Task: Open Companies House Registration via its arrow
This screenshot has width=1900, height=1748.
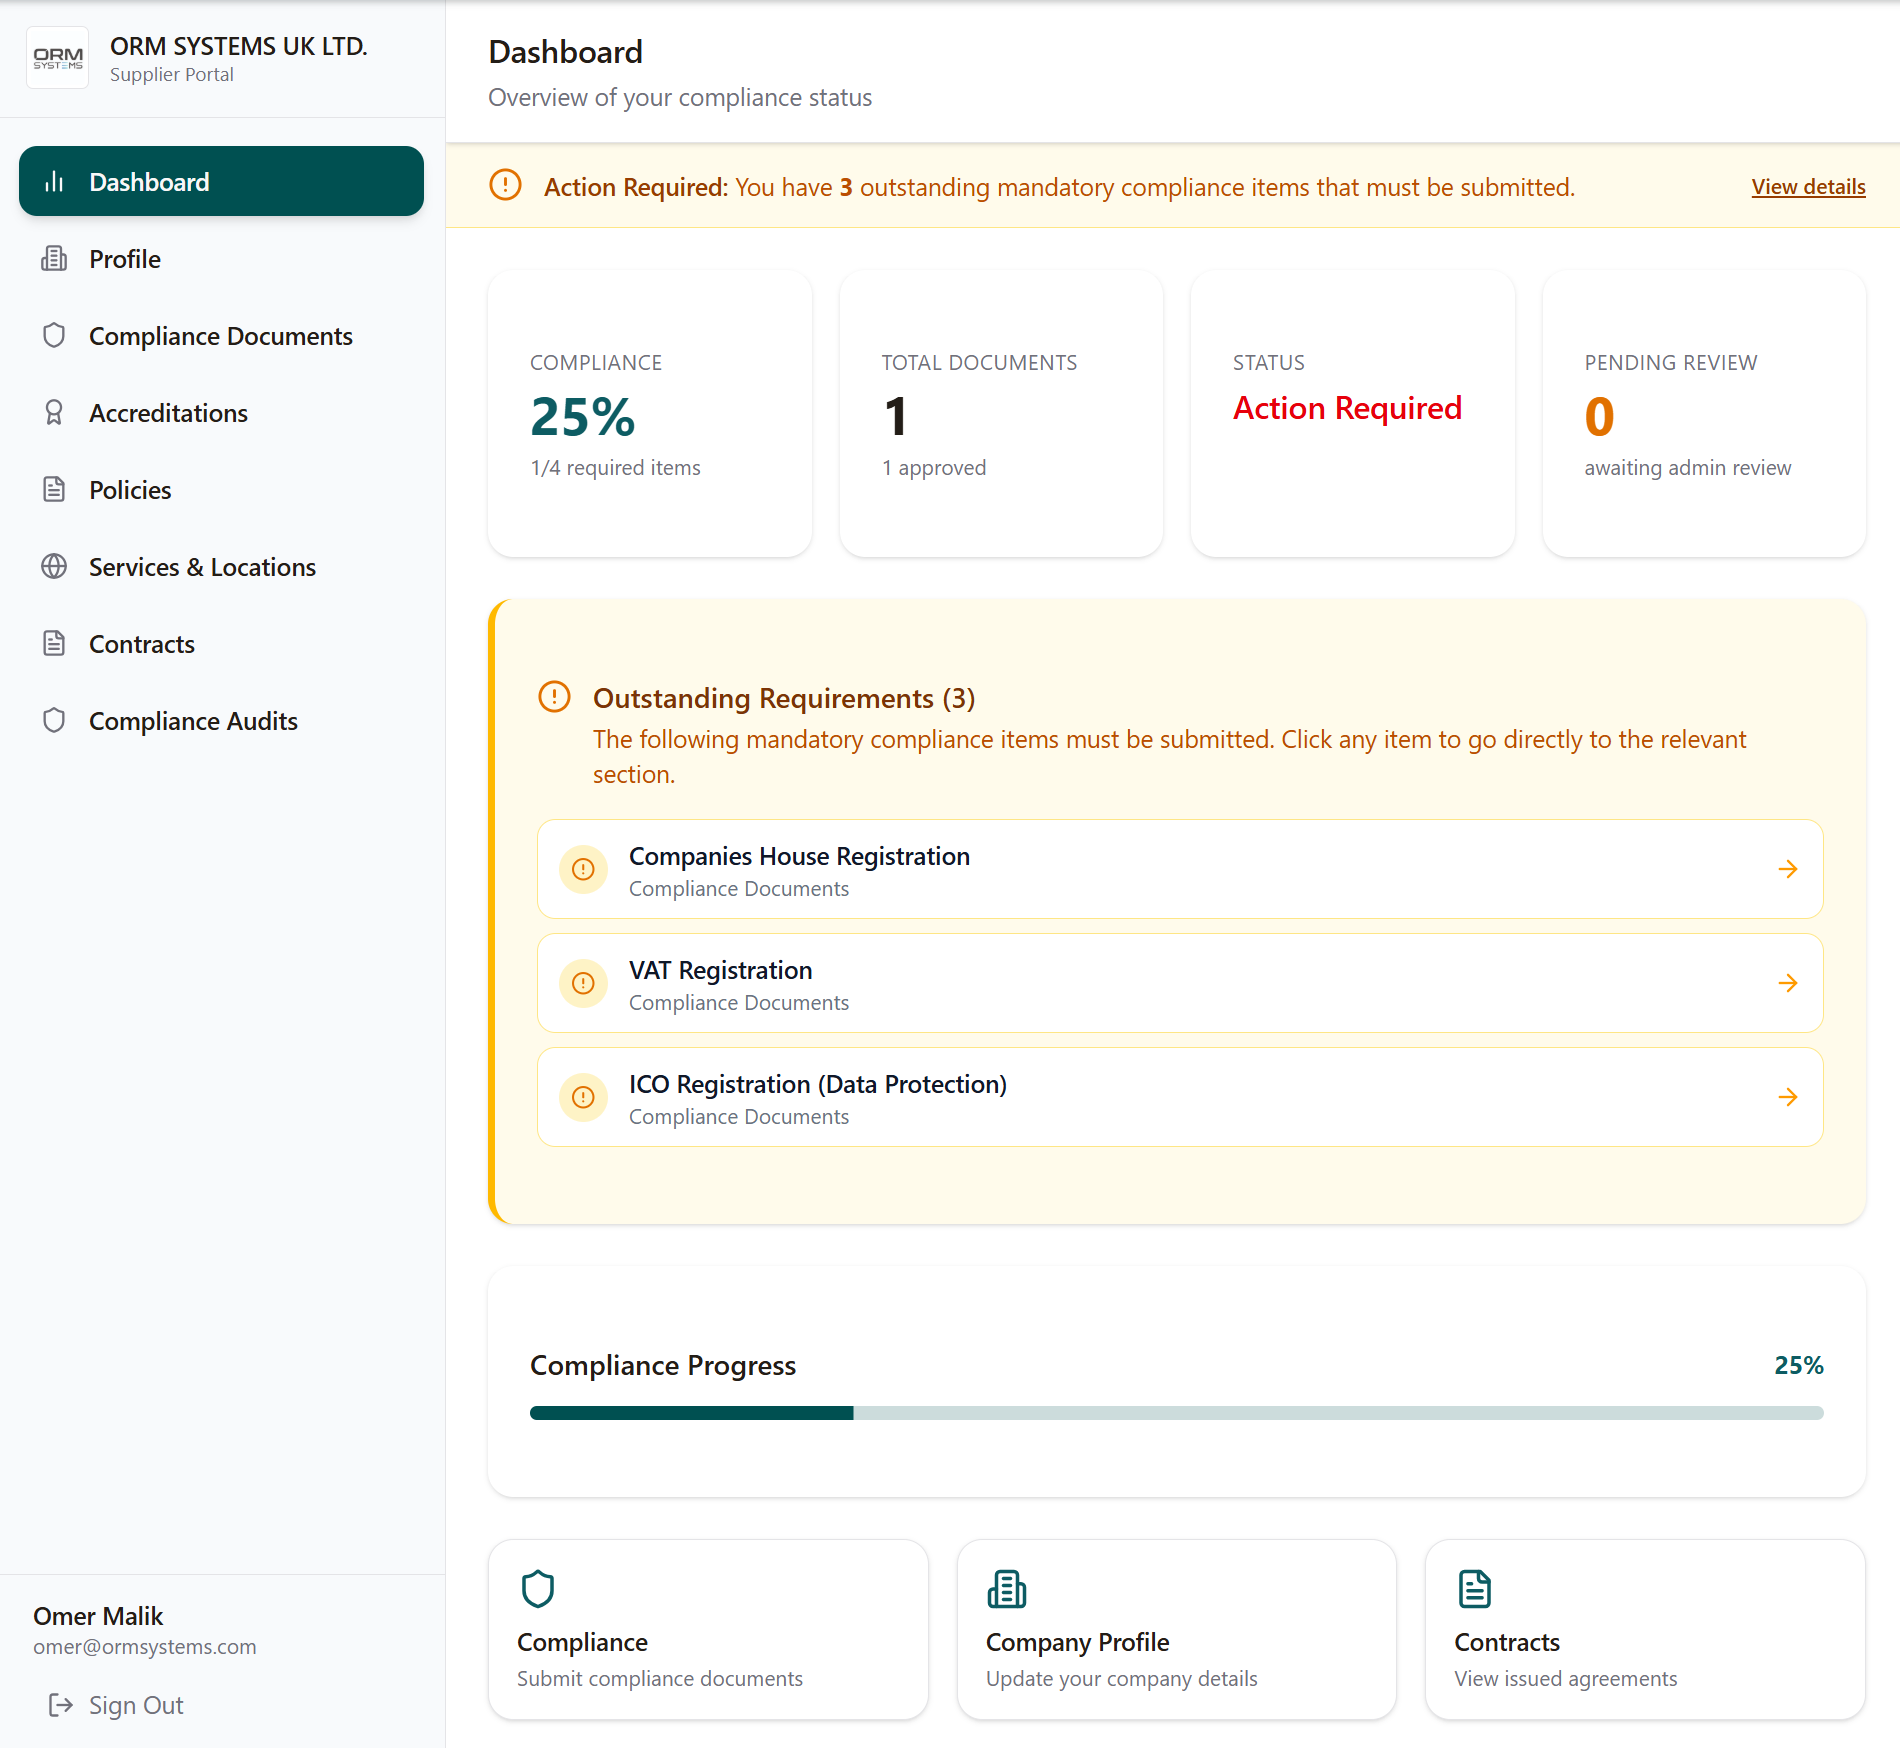Action: pos(1788,870)
